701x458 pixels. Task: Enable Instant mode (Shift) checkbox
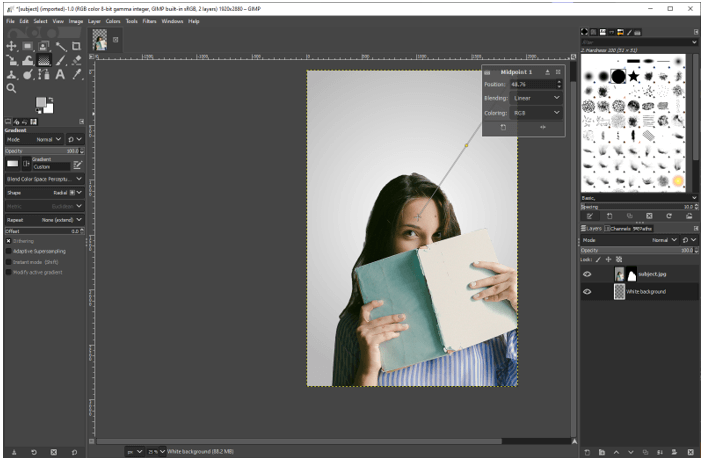pos(8,262)
